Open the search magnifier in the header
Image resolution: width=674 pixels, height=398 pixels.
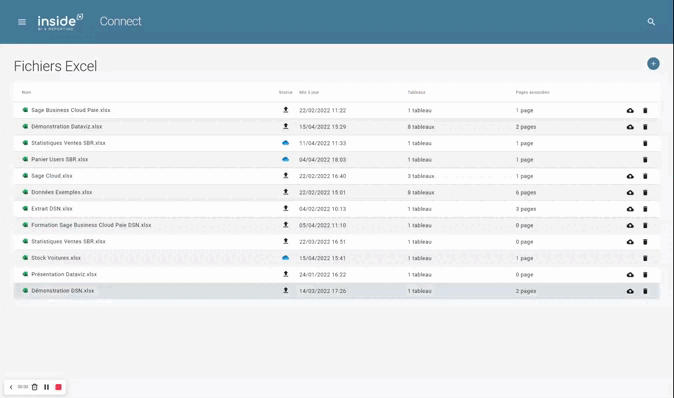651,21
